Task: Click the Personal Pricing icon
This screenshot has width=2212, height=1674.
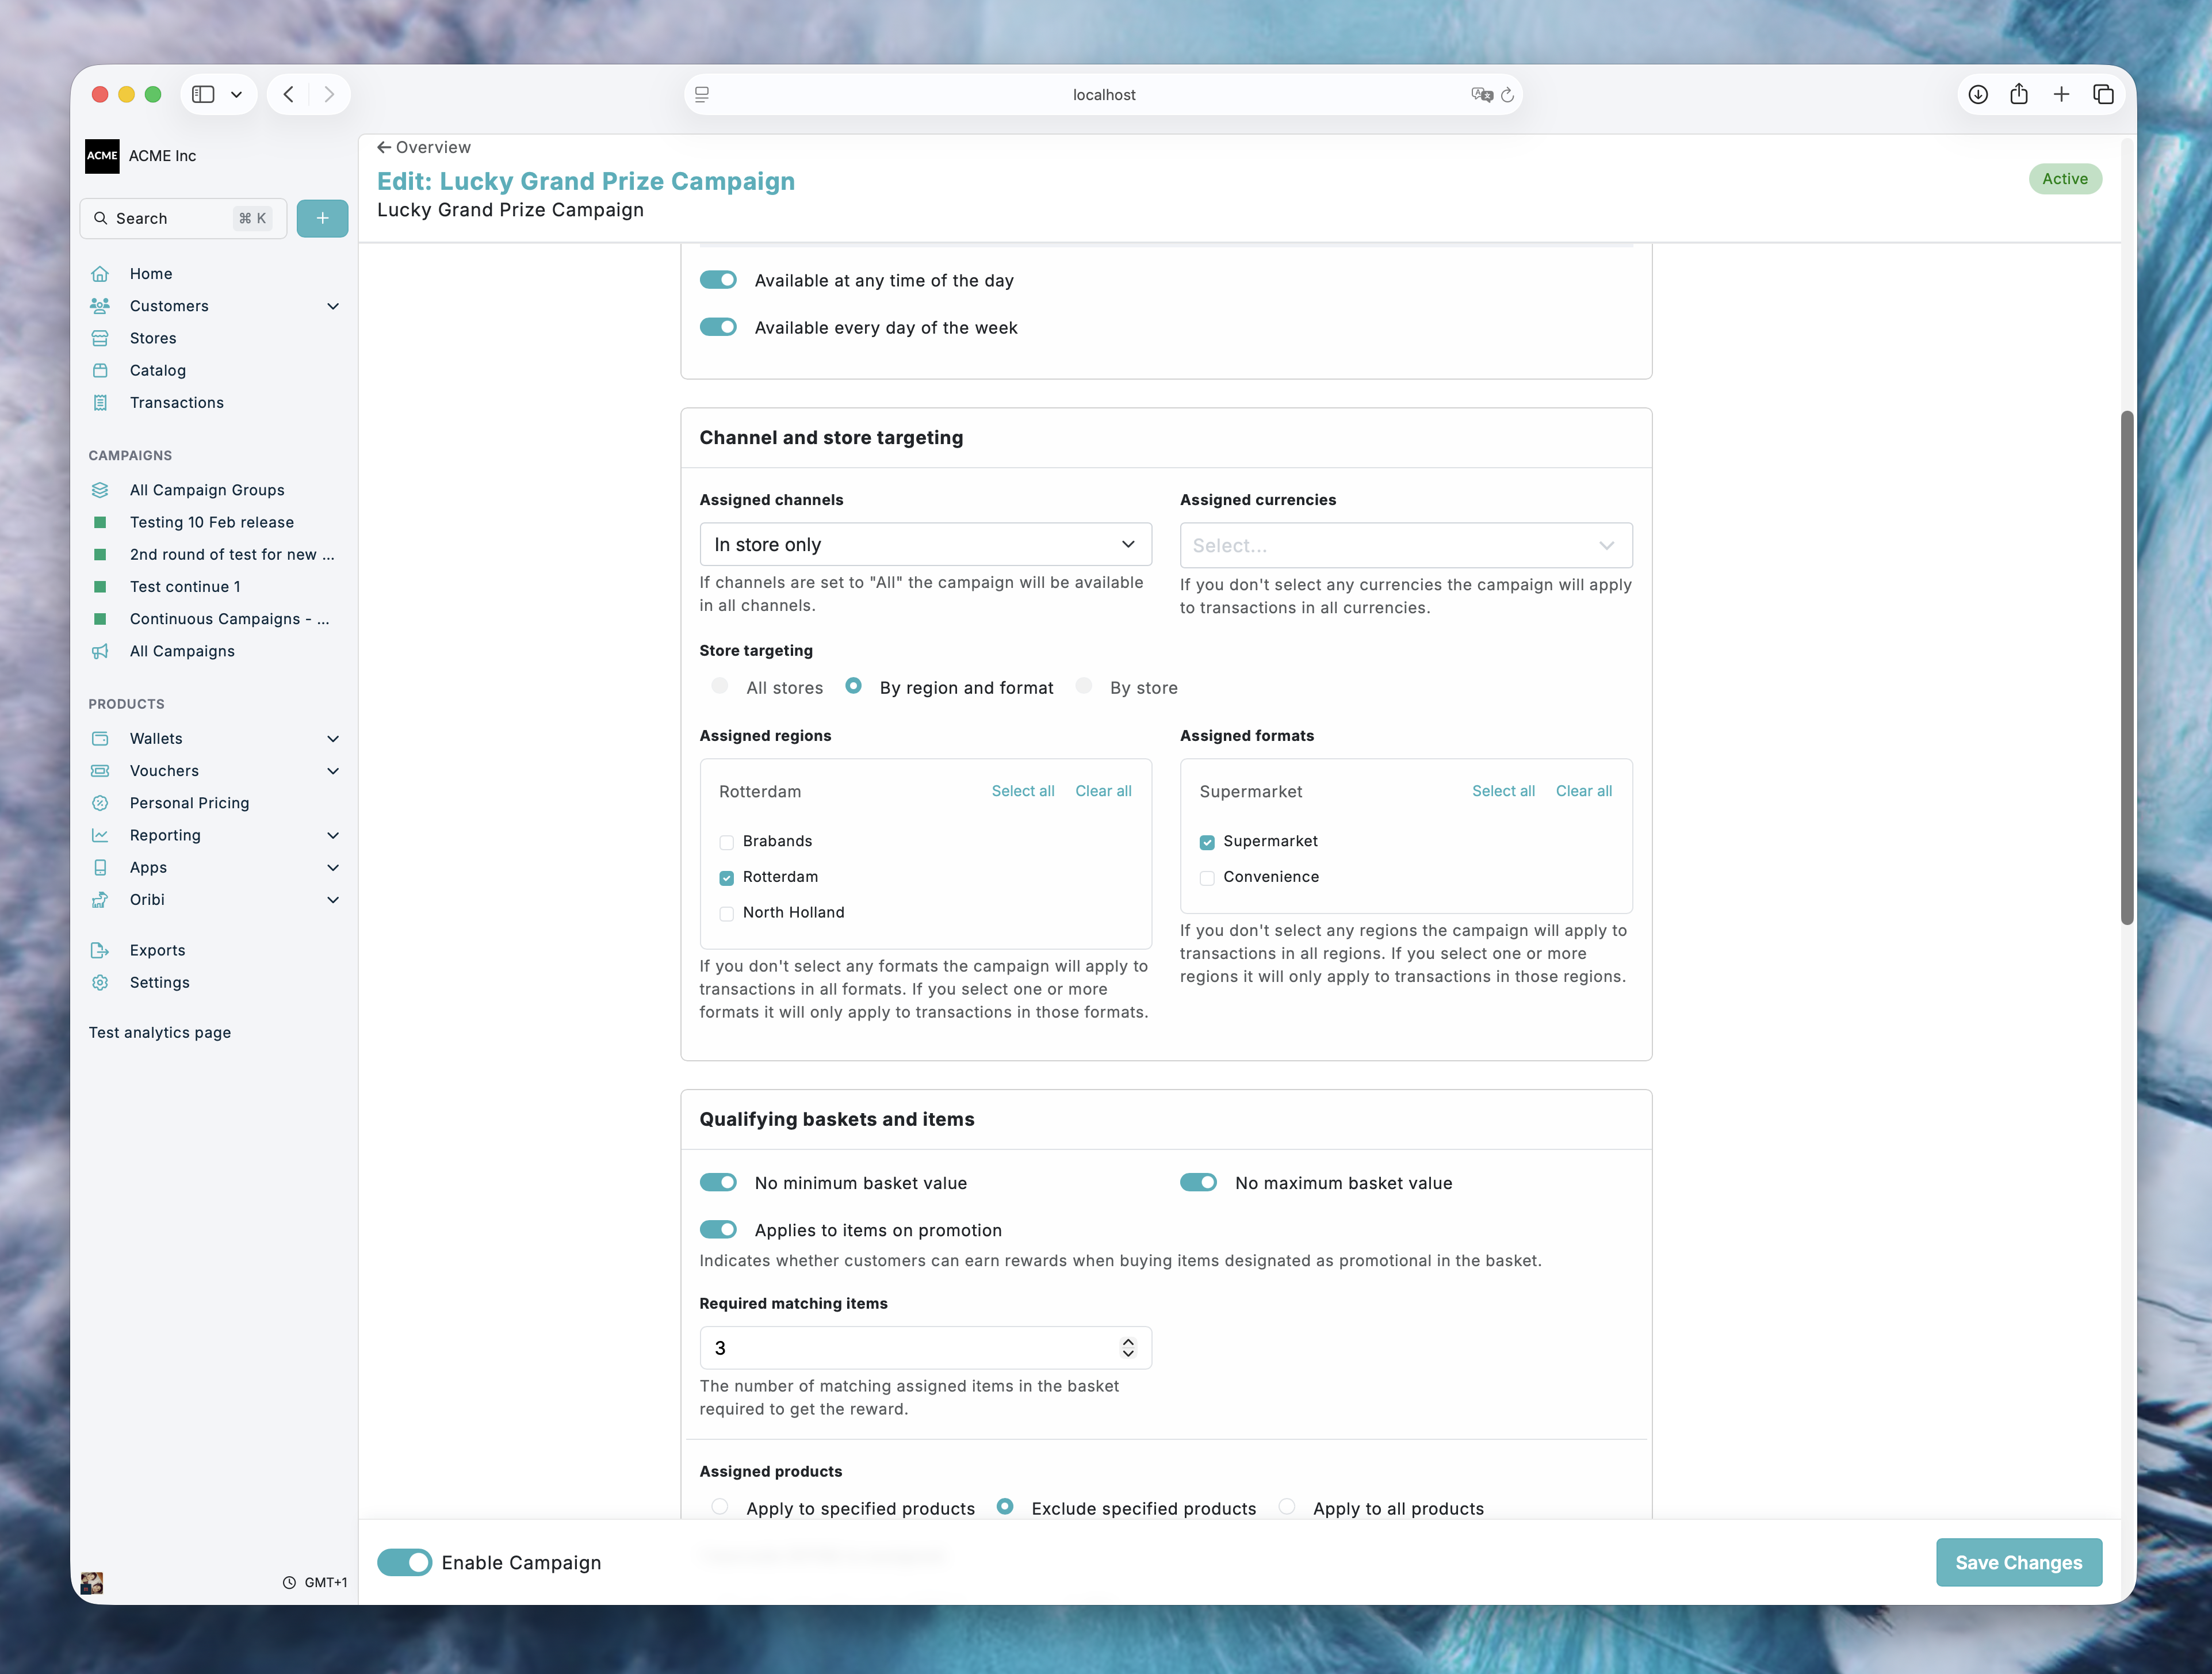Action: tap(100, 803)
